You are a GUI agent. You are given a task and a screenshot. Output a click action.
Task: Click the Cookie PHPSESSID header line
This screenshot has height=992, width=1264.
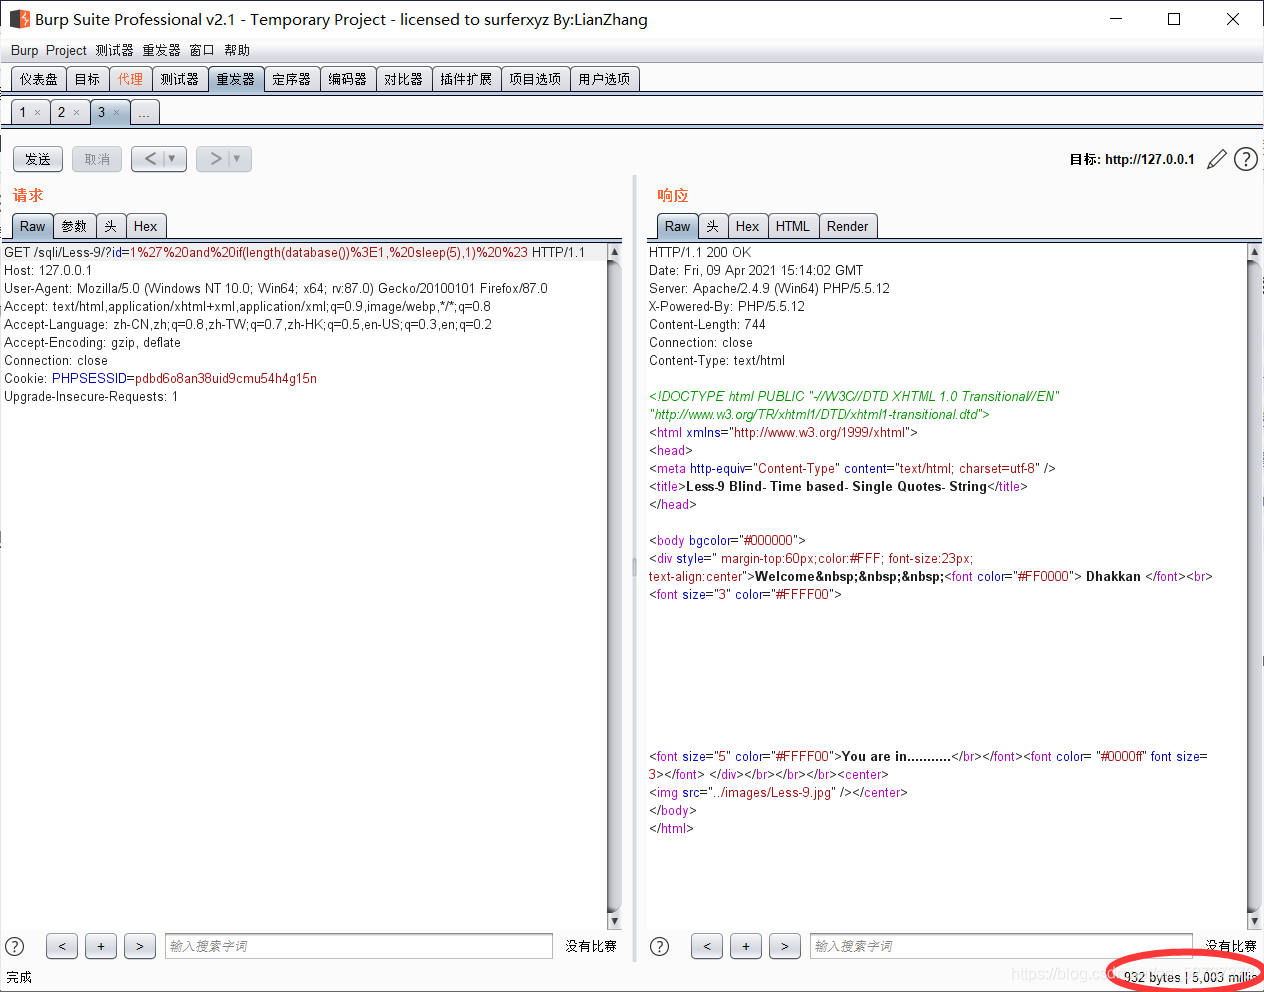(x=160, y=378)
